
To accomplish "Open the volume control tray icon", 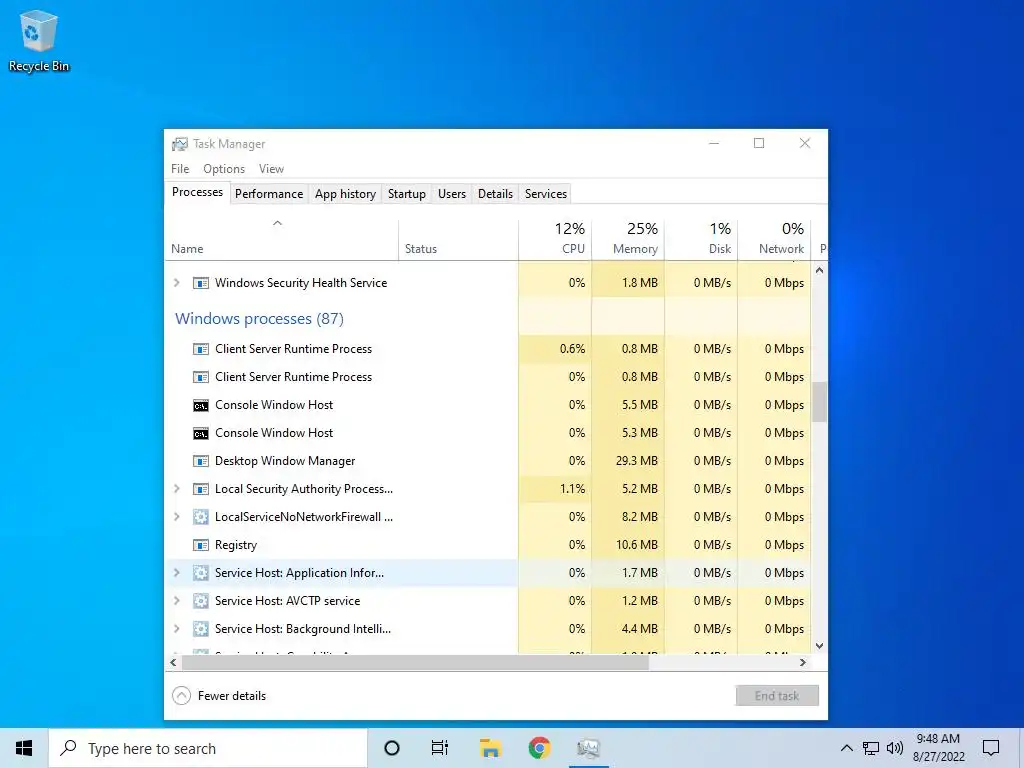I will pyautogui.click(x=895, y=748).
